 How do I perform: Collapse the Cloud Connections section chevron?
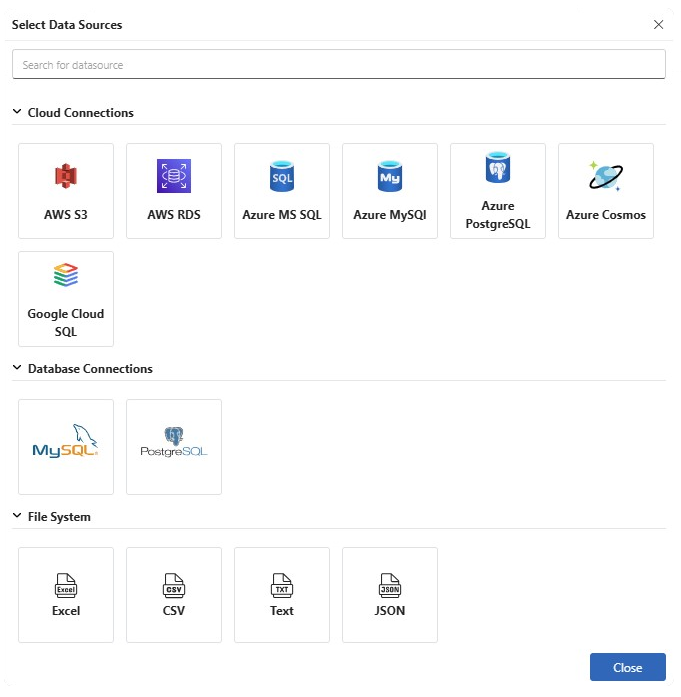click(17, 113)
